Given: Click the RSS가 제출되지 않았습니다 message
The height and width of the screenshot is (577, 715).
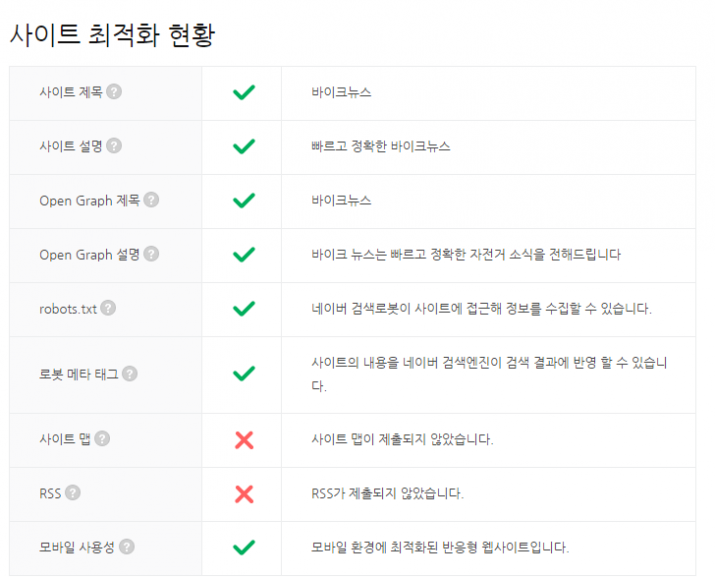Looking at the screenshot, I should 387,493.
